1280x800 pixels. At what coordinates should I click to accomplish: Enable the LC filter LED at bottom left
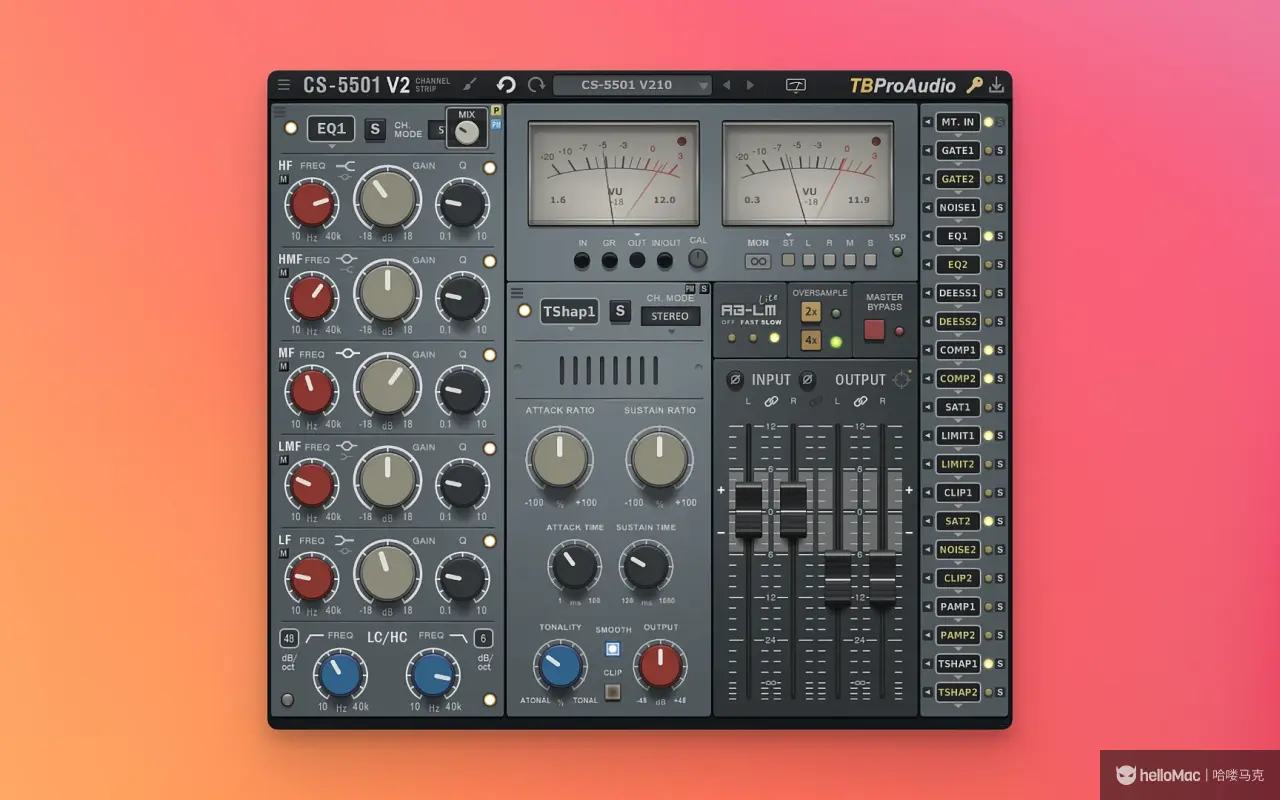point(288,700)
